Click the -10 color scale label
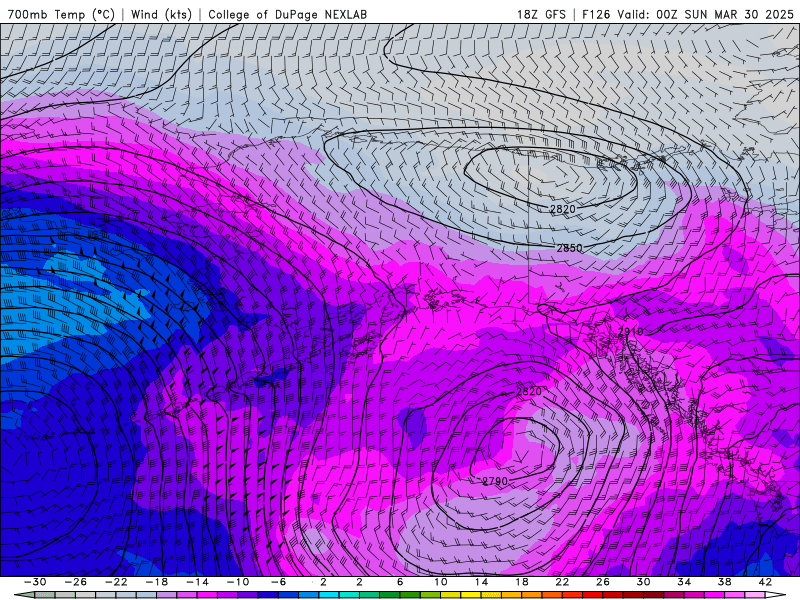 (x=238, y=582)
